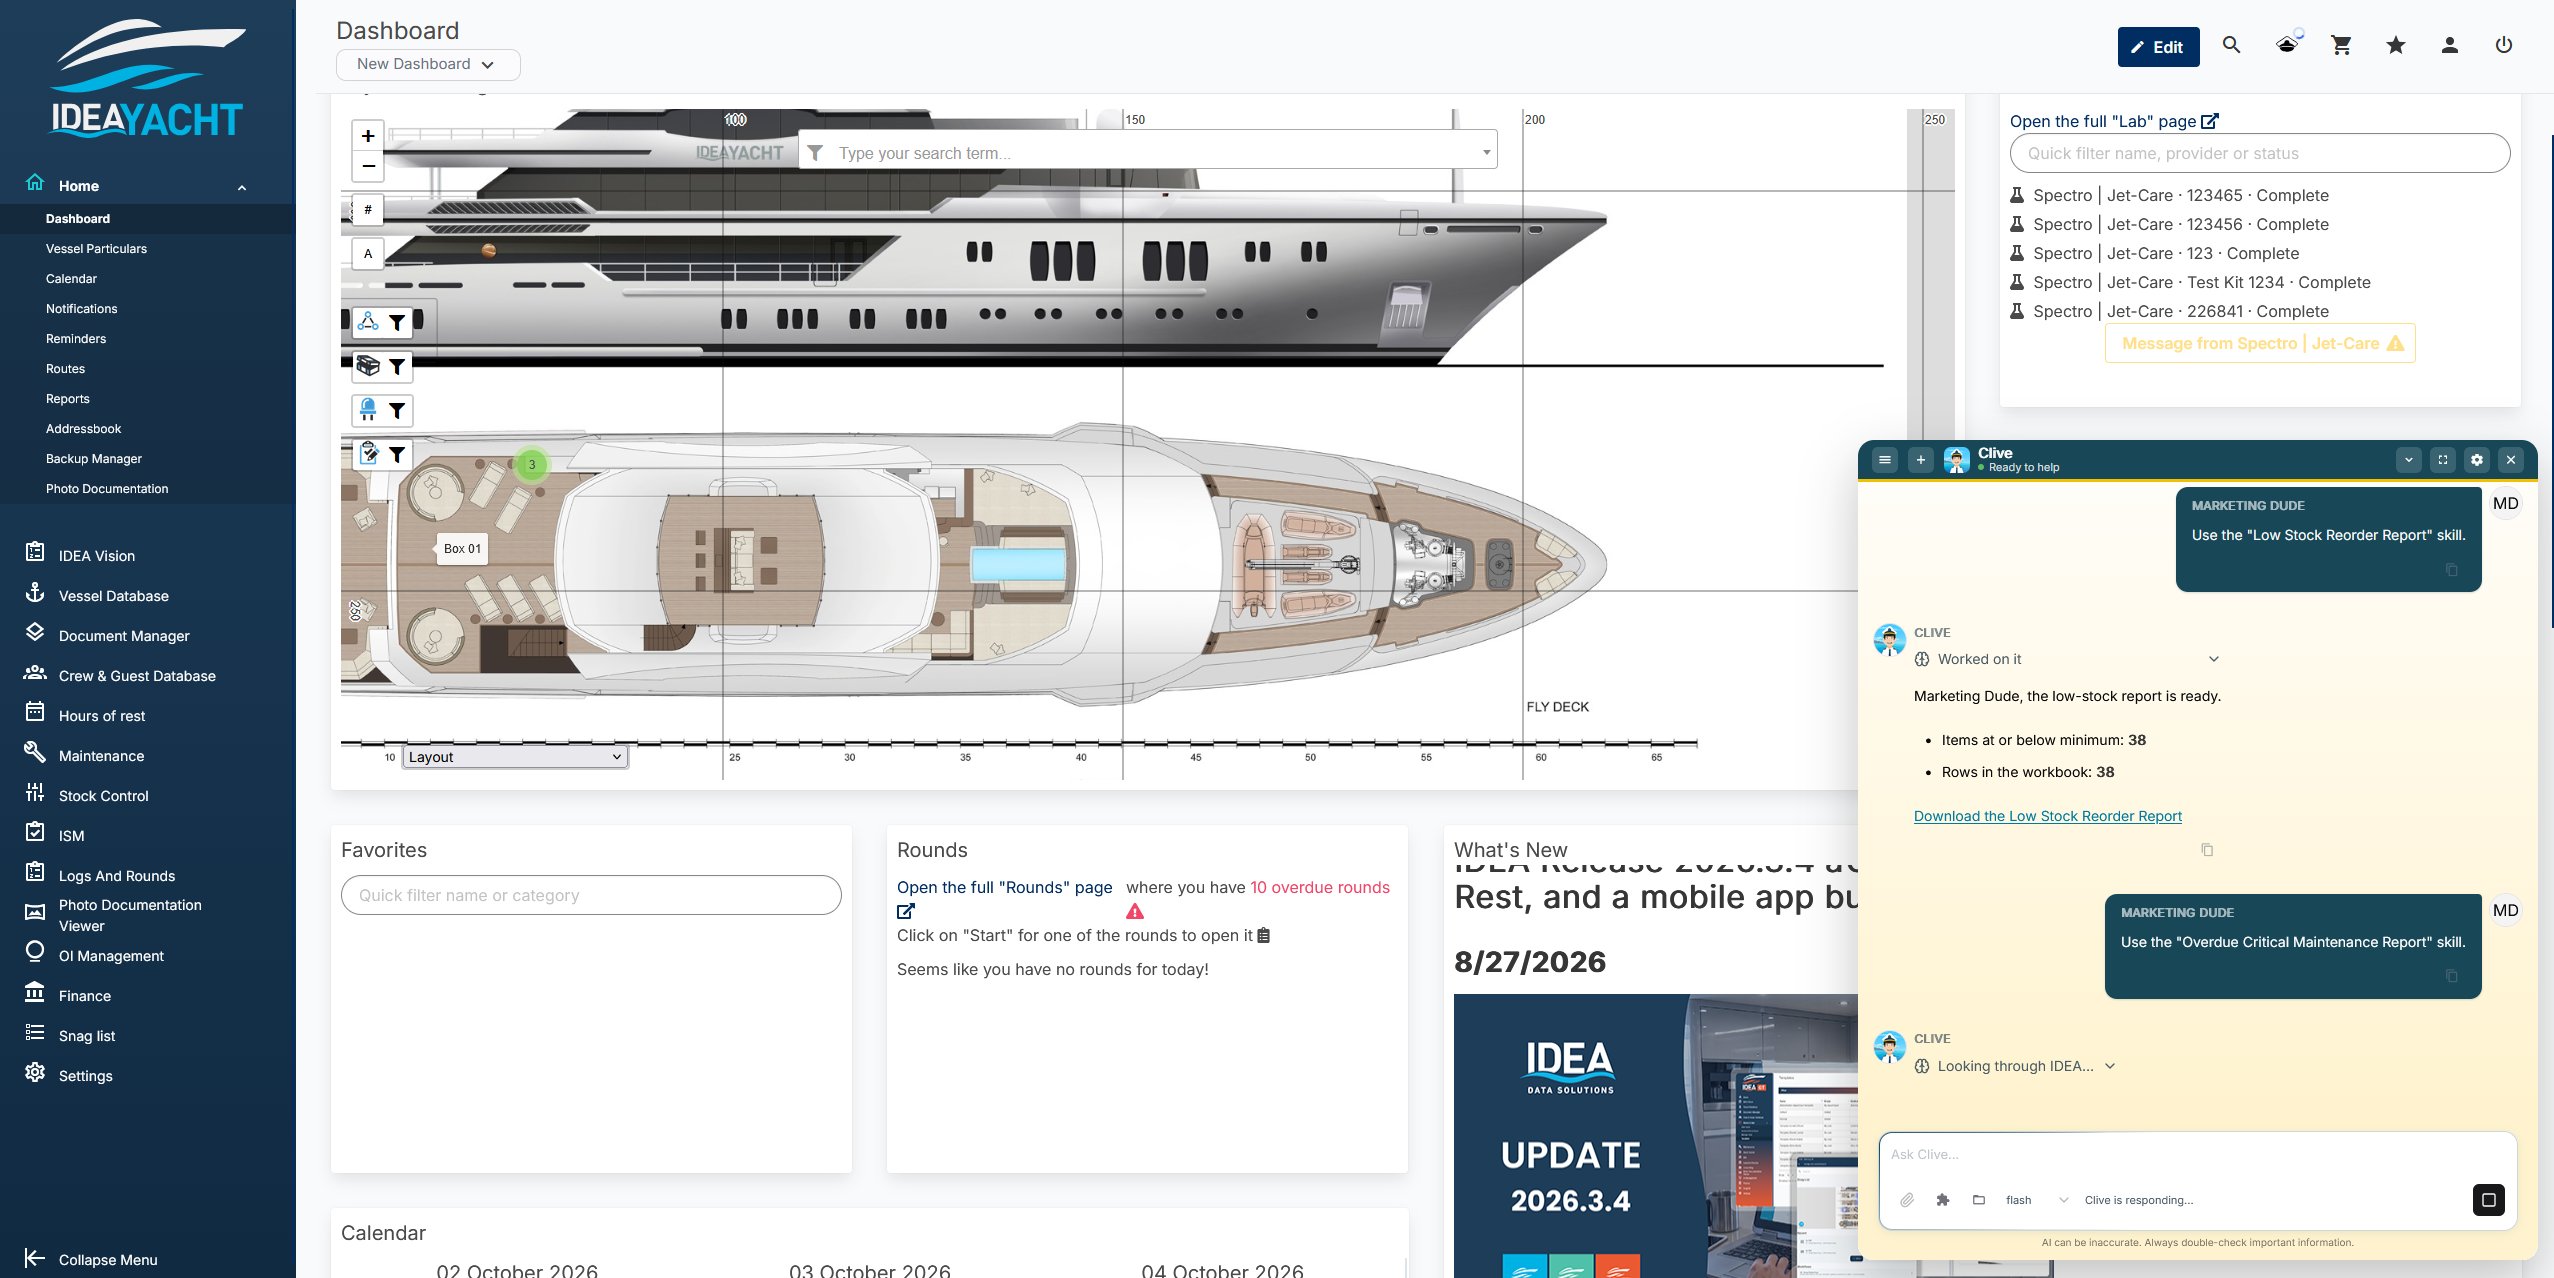Expand the map search term dropdown arrow
This screenshot has height=1278, width=2554.
(1486, 153)
